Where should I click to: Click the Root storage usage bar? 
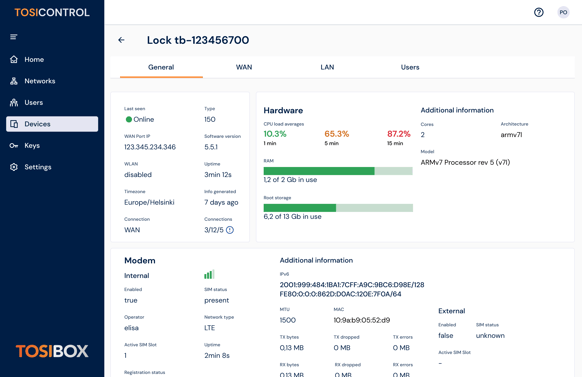[x=338, y=208]
